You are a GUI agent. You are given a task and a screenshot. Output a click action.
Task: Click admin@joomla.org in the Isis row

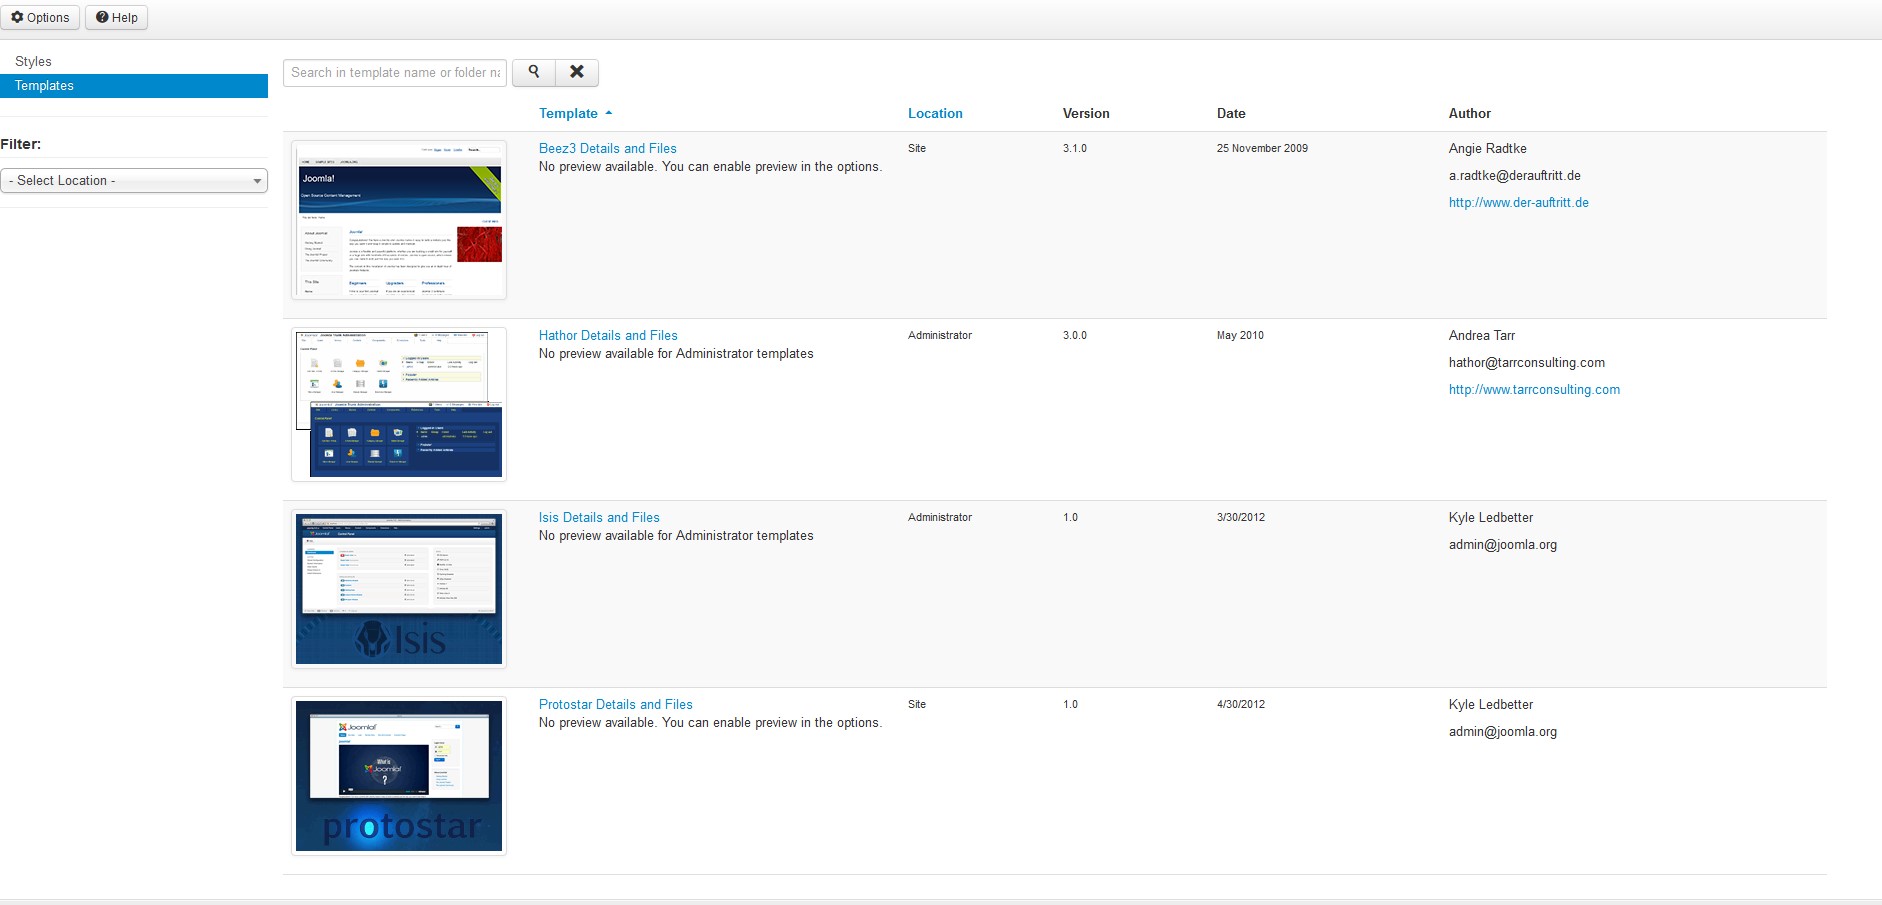click(x=1503, y=544)
